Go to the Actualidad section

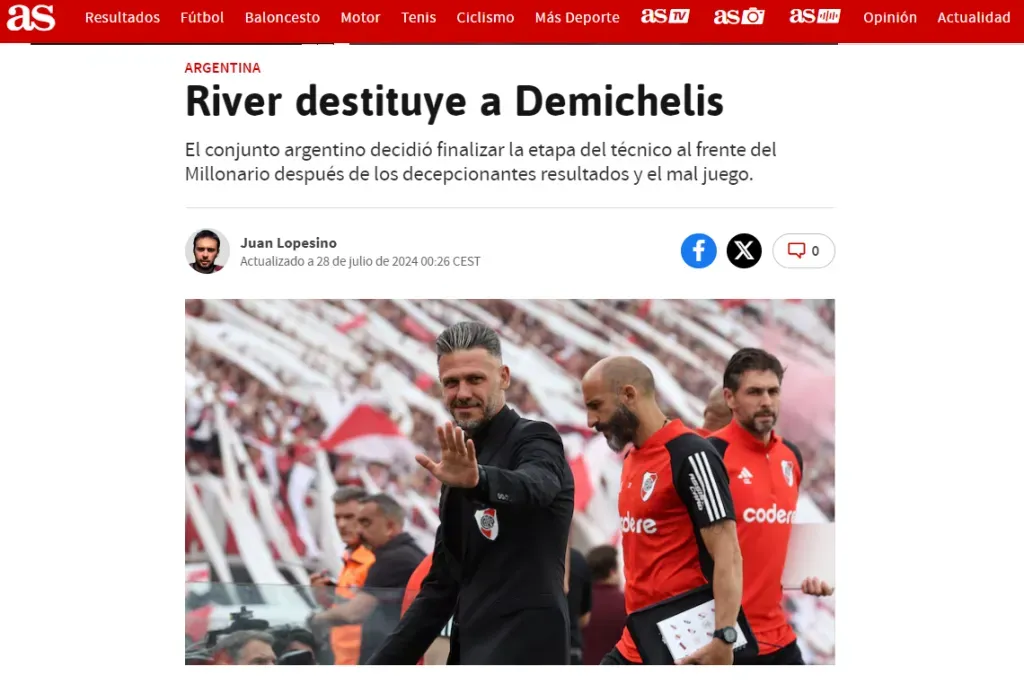973,18
